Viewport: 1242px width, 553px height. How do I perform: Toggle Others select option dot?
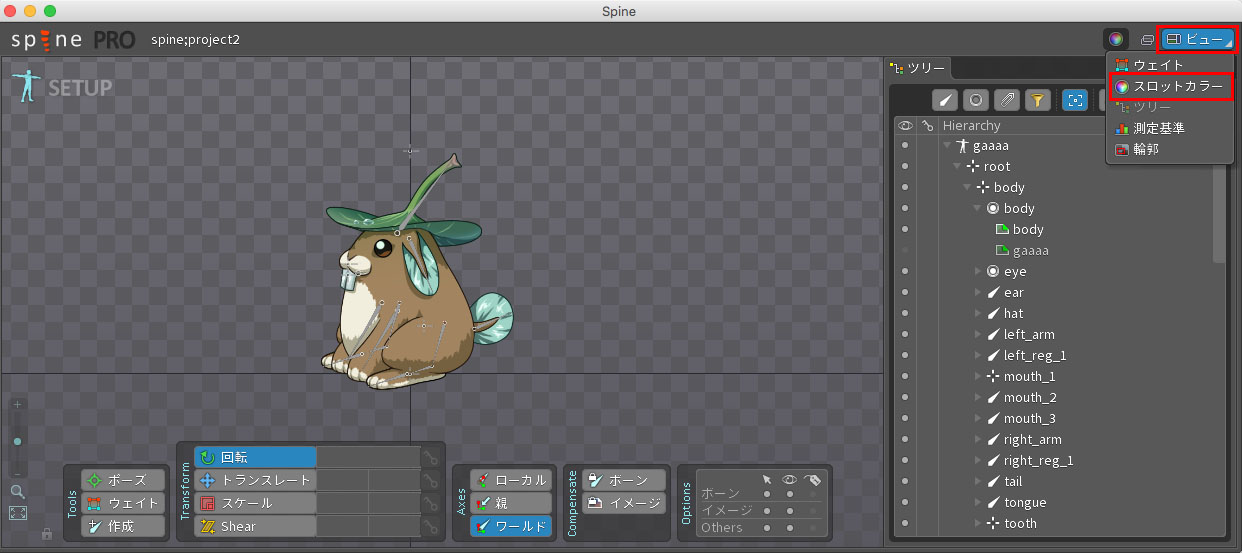767,528
